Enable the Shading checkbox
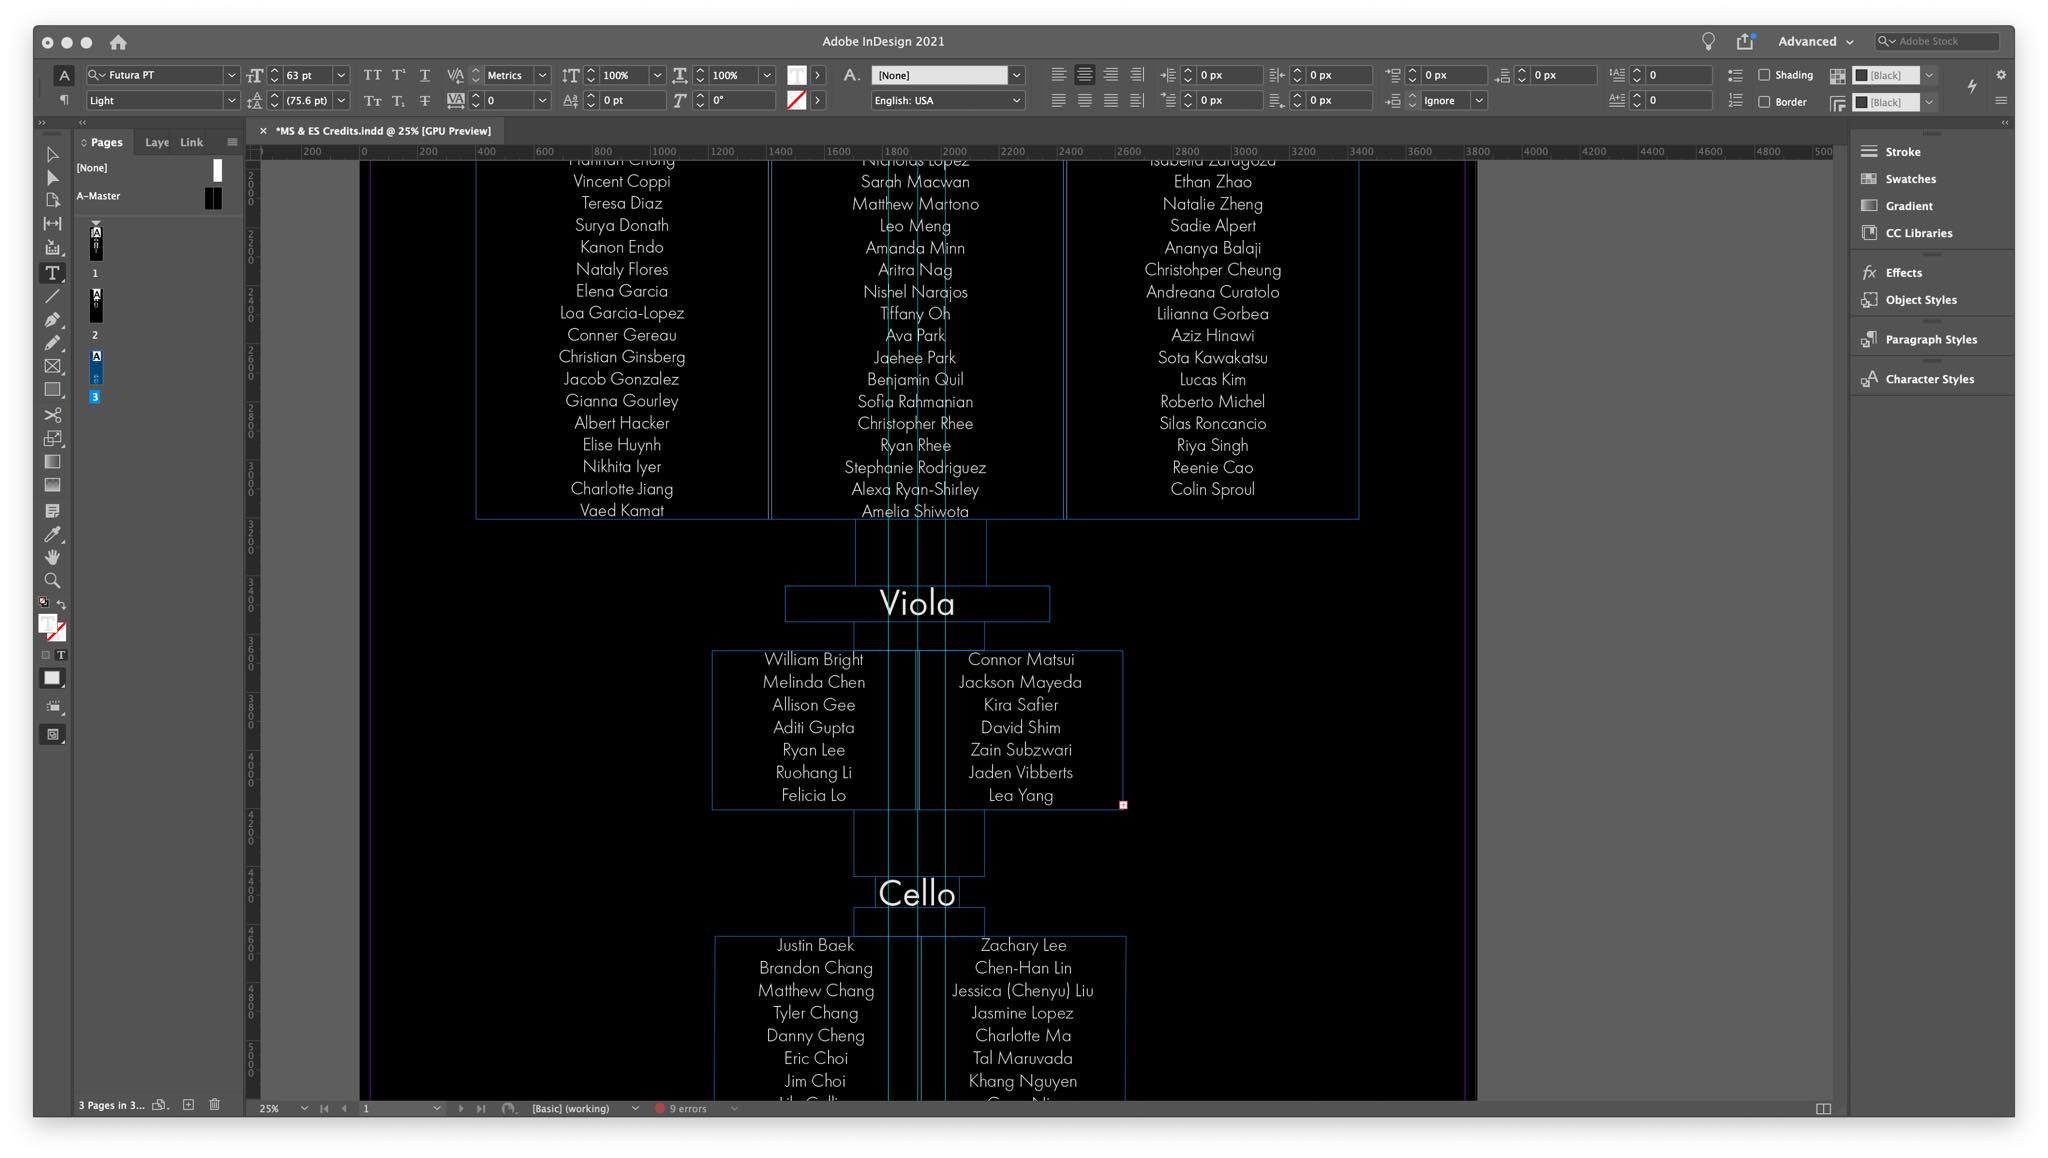 tap(1764, 75)
